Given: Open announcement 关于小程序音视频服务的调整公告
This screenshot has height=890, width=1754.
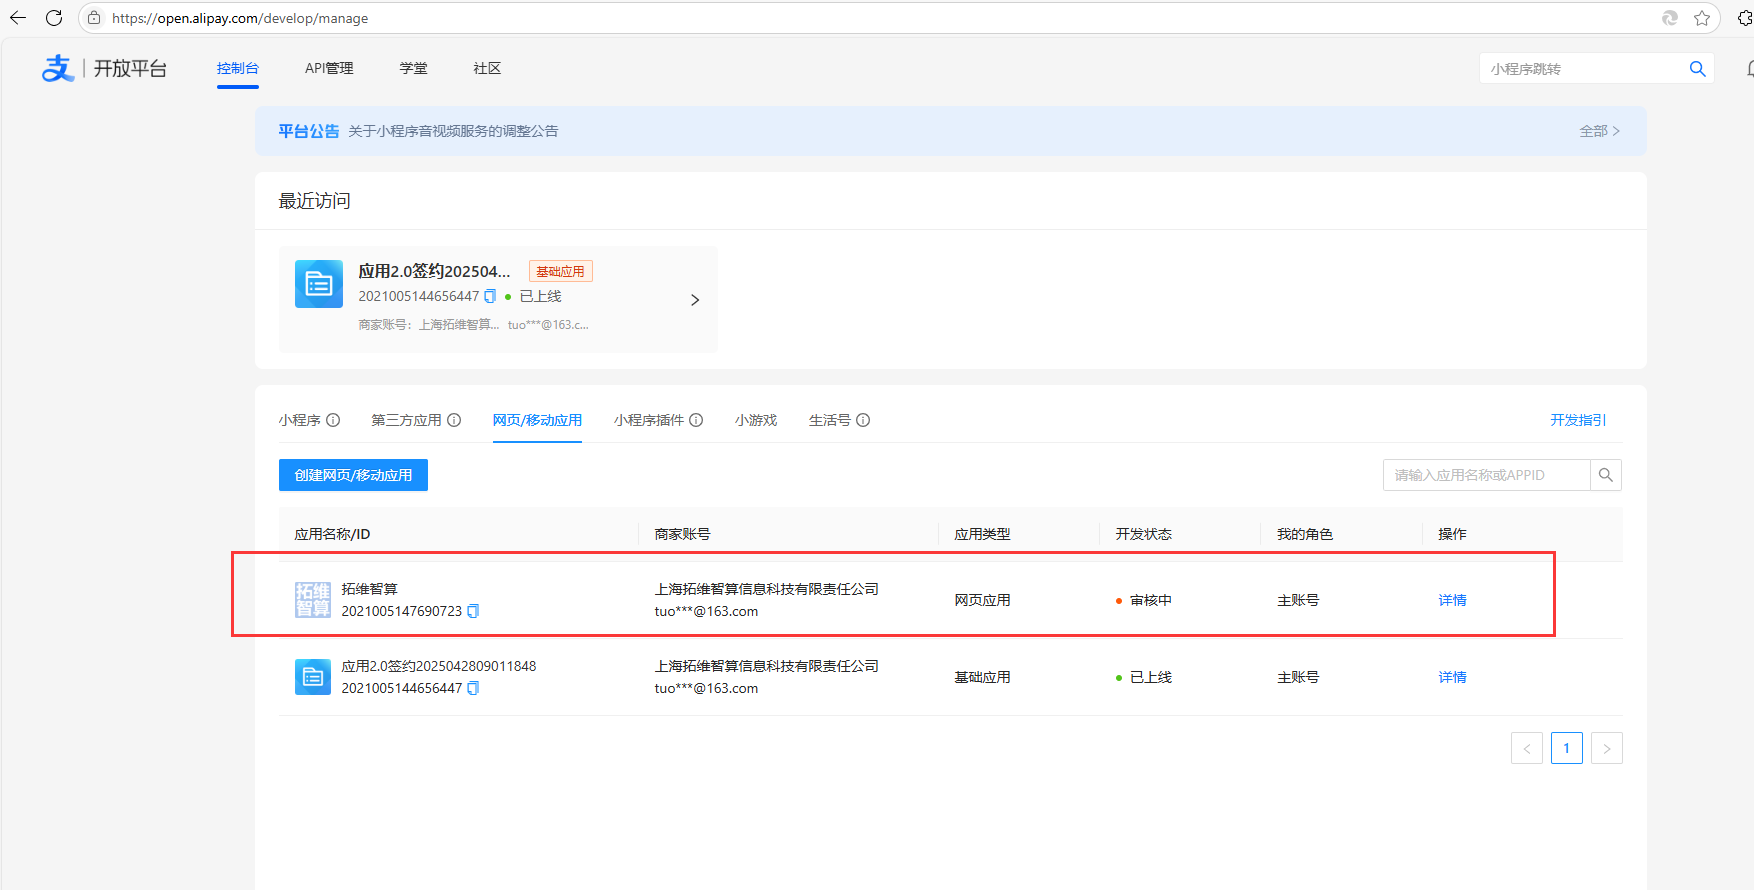Looking at the screenshot, I should (x=453, y=131).
